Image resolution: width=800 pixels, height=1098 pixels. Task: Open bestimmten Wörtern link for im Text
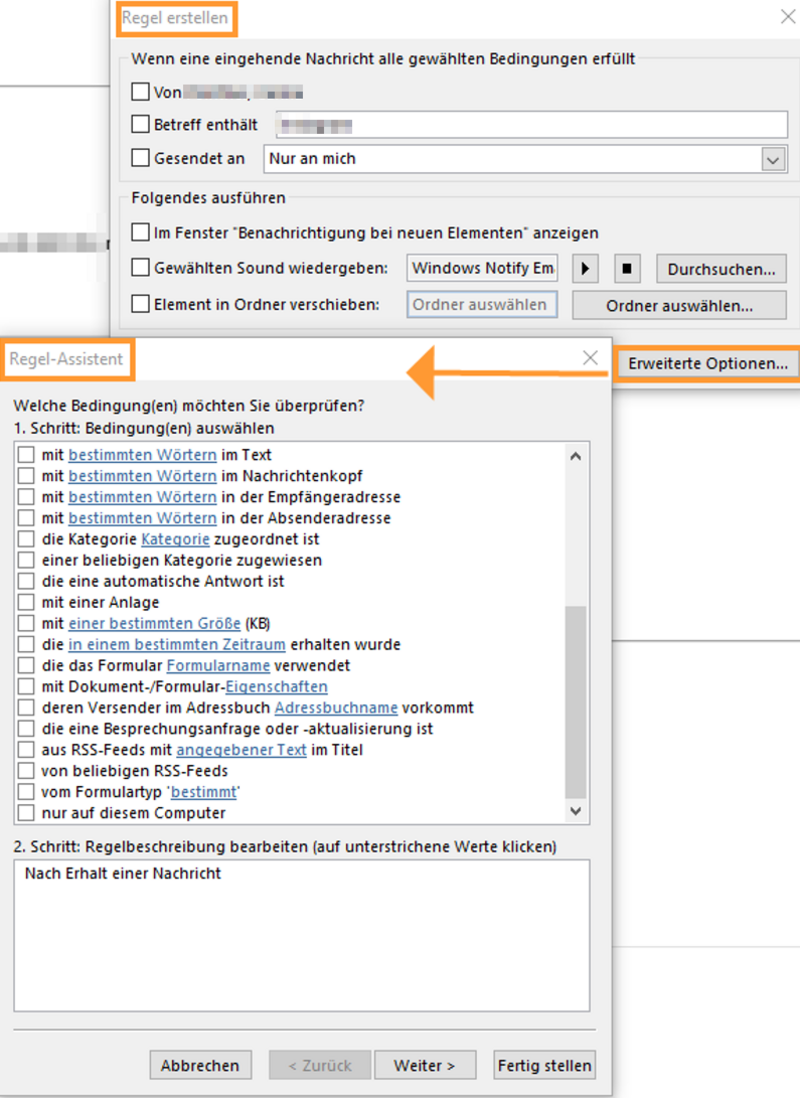[x=142, y=454]
